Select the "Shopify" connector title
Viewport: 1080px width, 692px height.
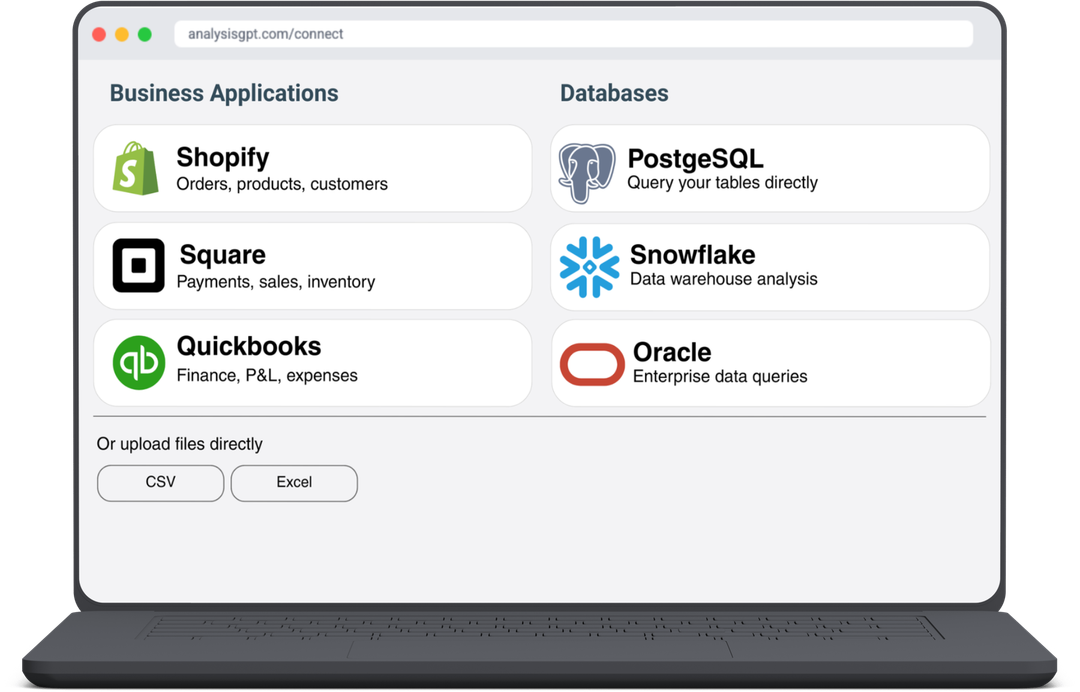(x=222, y=157)
